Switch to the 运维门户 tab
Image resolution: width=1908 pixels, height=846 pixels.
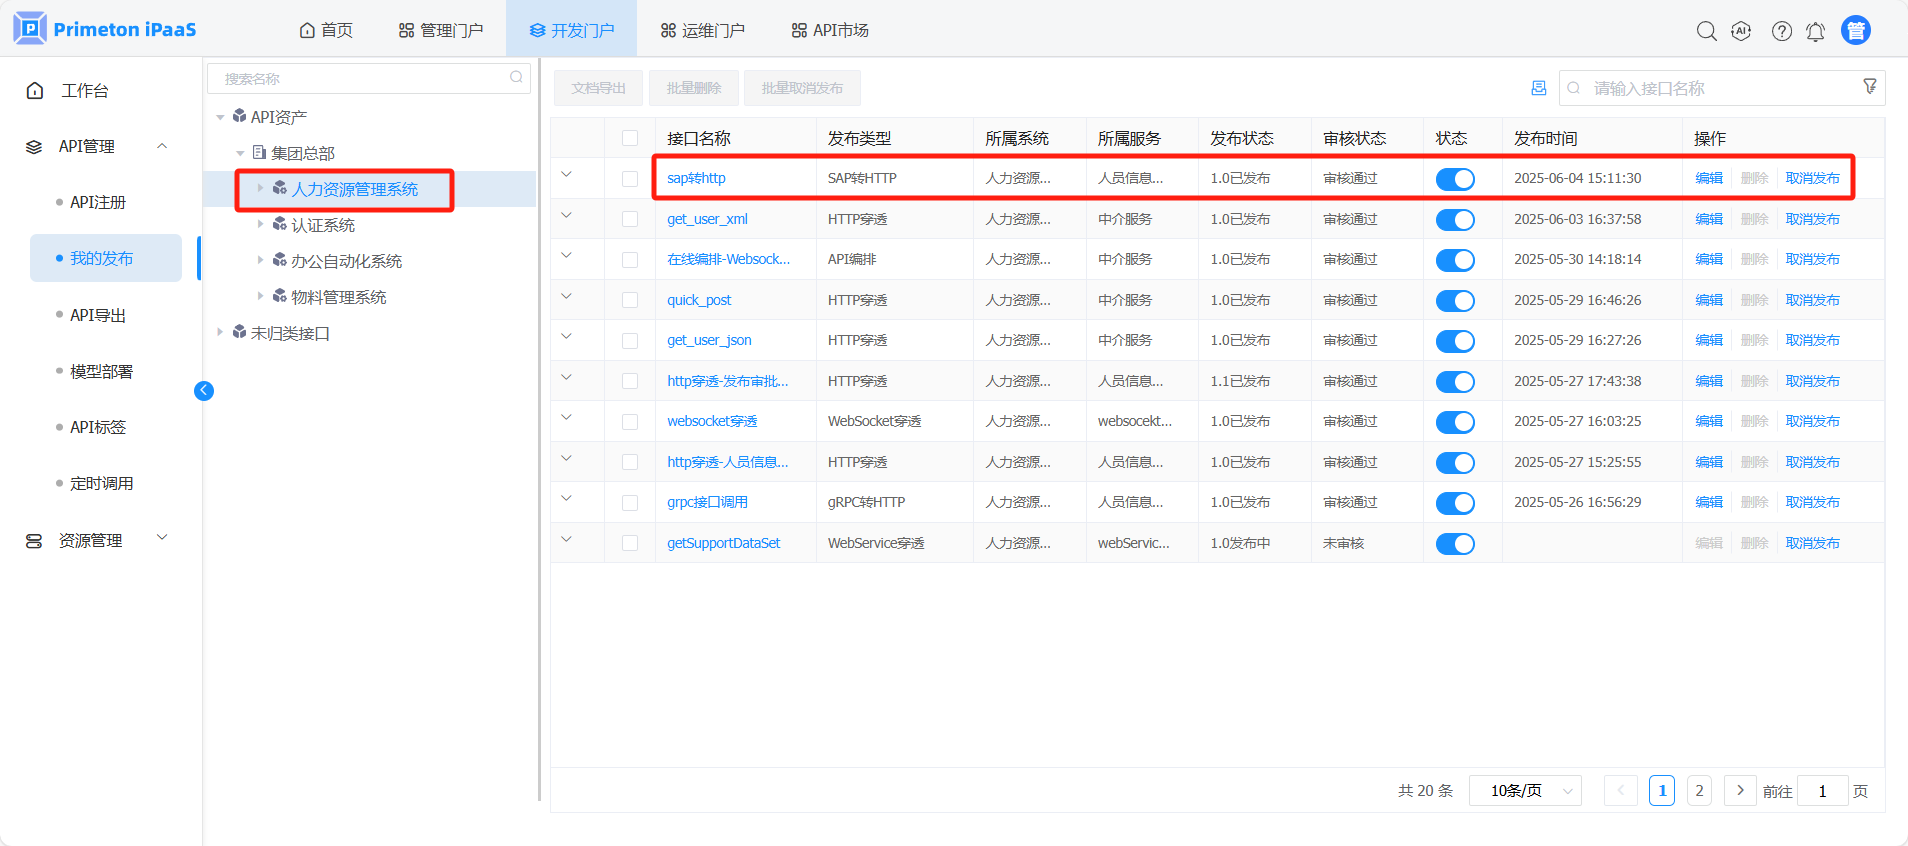click(x=703, y=30)
